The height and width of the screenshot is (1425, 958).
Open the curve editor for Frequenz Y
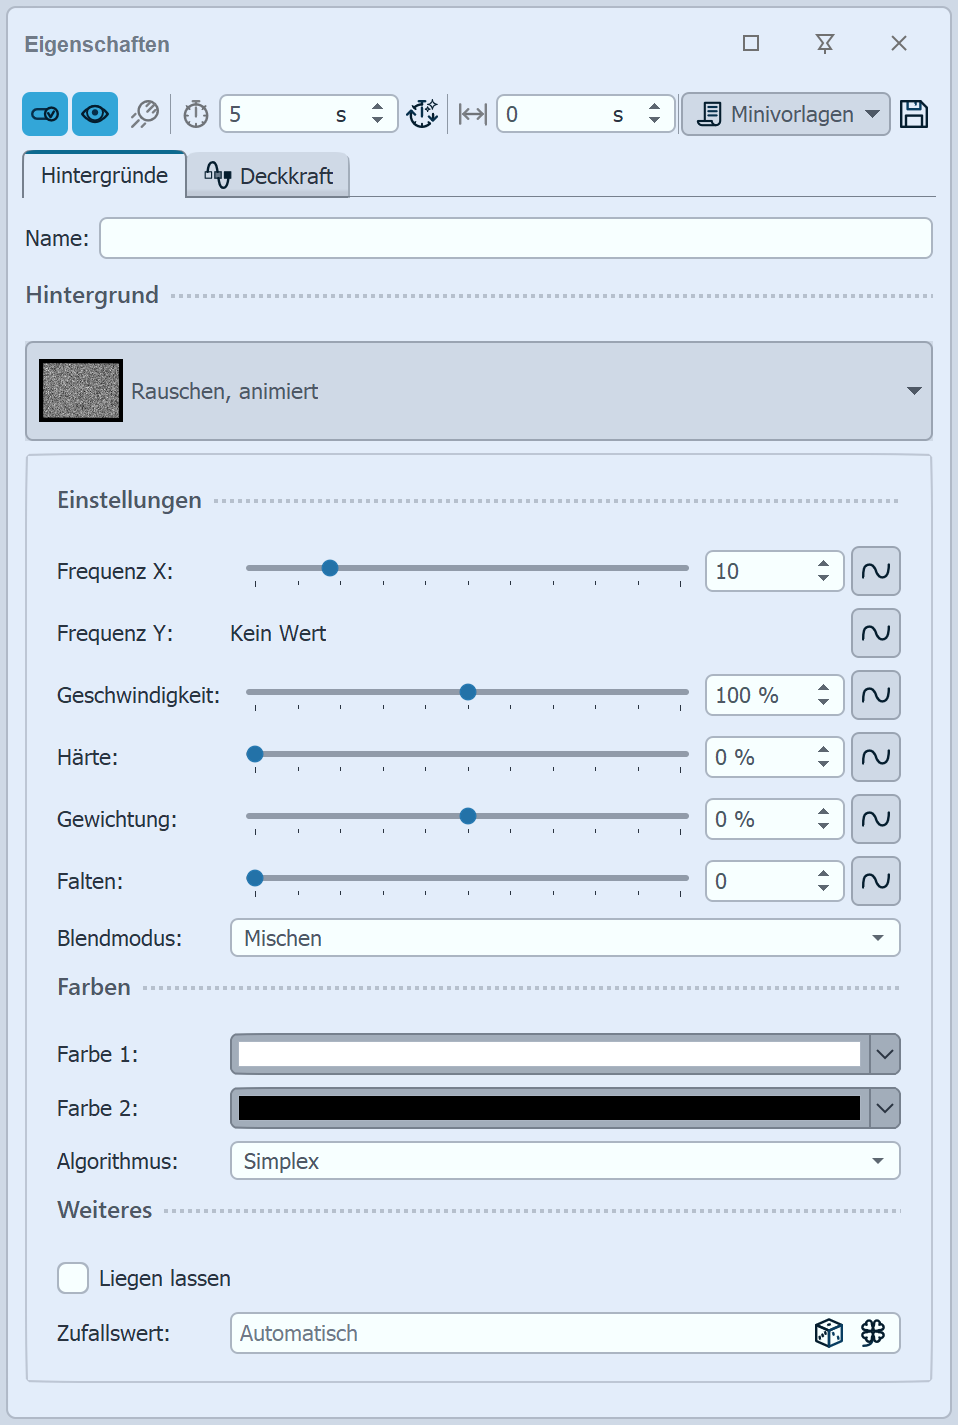coord(875,633)
